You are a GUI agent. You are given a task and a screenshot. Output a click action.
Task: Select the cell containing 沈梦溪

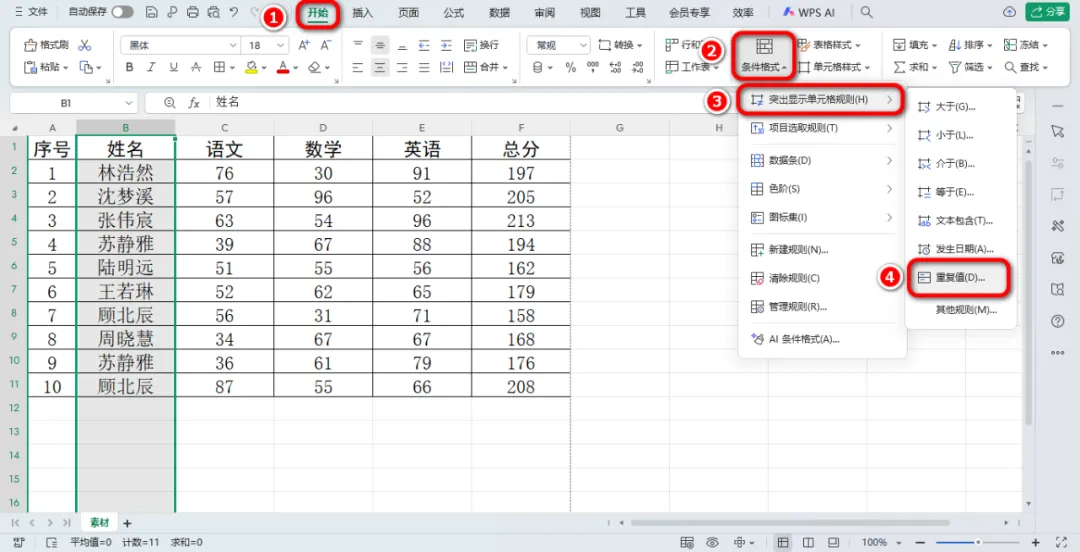tap(125, 196)
